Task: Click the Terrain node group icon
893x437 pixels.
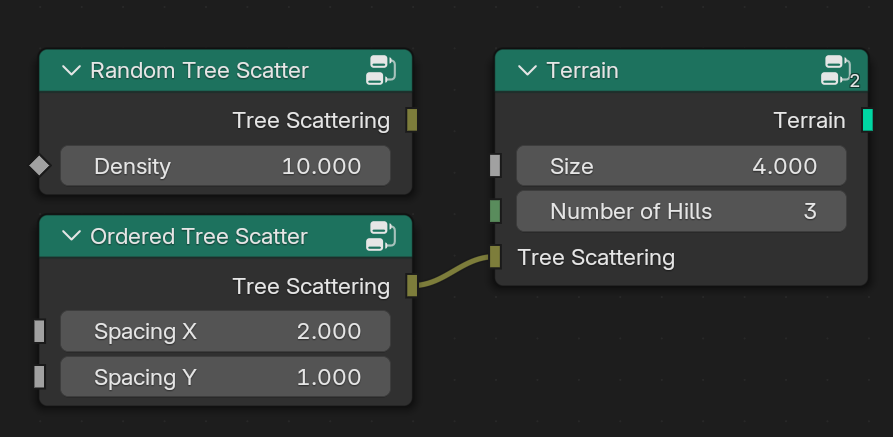Action: point(838,70)
